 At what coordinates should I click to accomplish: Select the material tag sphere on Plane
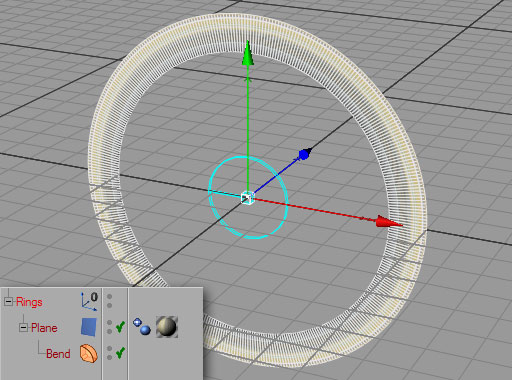(x=167, y=327)
